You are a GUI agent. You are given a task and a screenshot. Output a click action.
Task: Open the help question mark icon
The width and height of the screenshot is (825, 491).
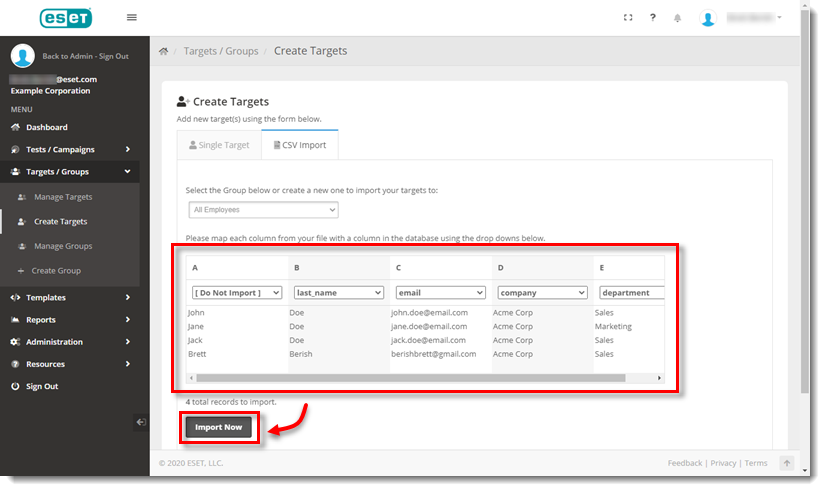pos(653,18)
